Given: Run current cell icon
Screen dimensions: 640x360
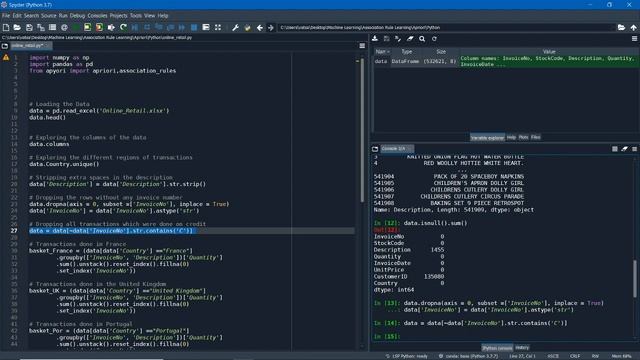Looking at the screenshot, I should (87, 27).
